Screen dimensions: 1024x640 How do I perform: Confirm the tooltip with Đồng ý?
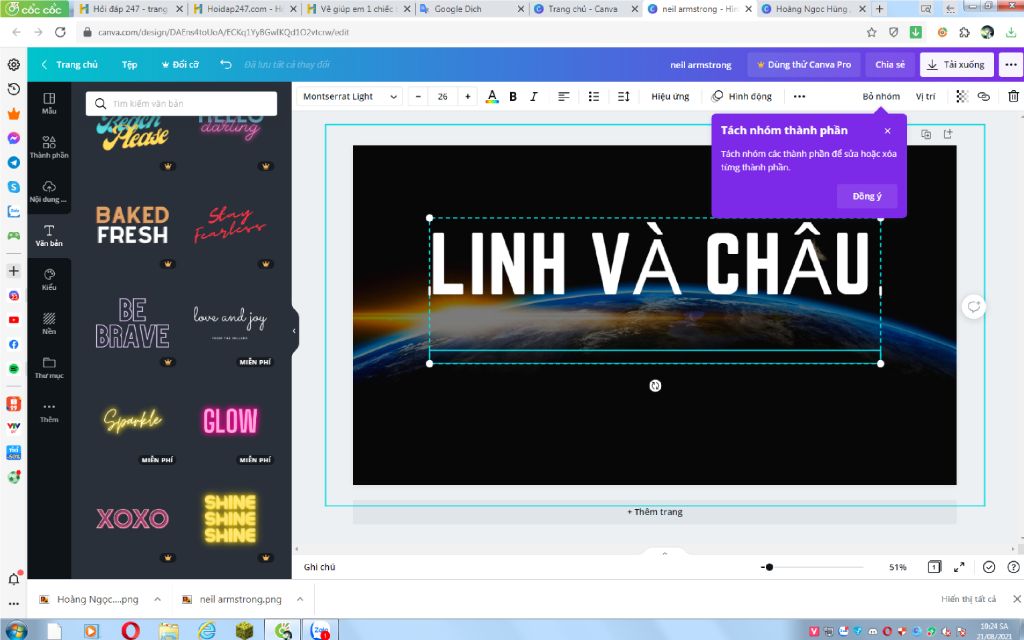[867, 196]
